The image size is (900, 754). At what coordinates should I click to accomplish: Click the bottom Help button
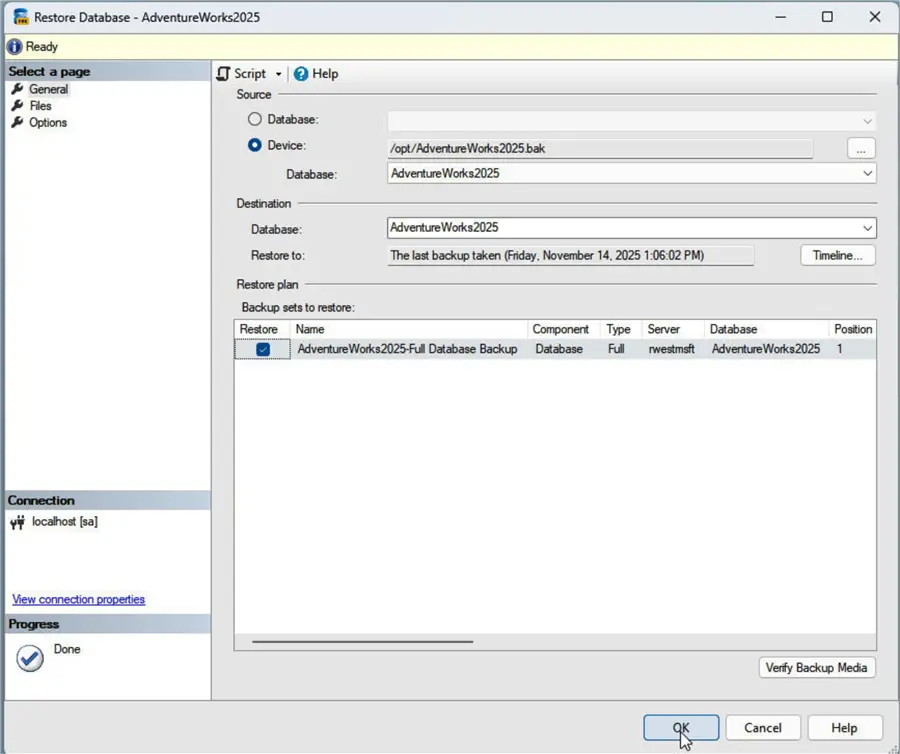click(844, 728)
